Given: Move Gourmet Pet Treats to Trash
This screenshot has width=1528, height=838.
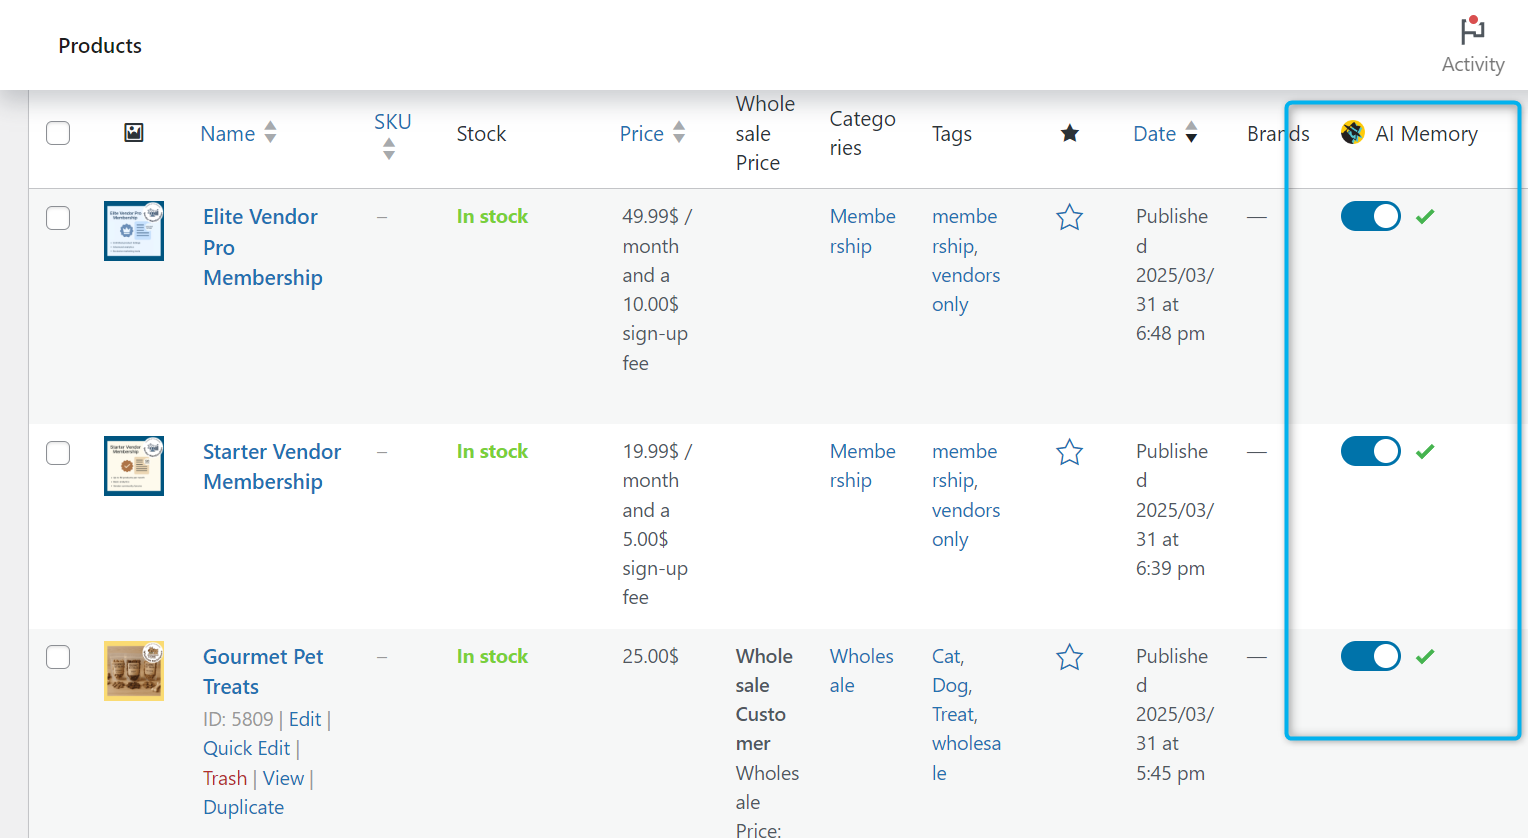Looking at the screenshot, I should (225, 778).
